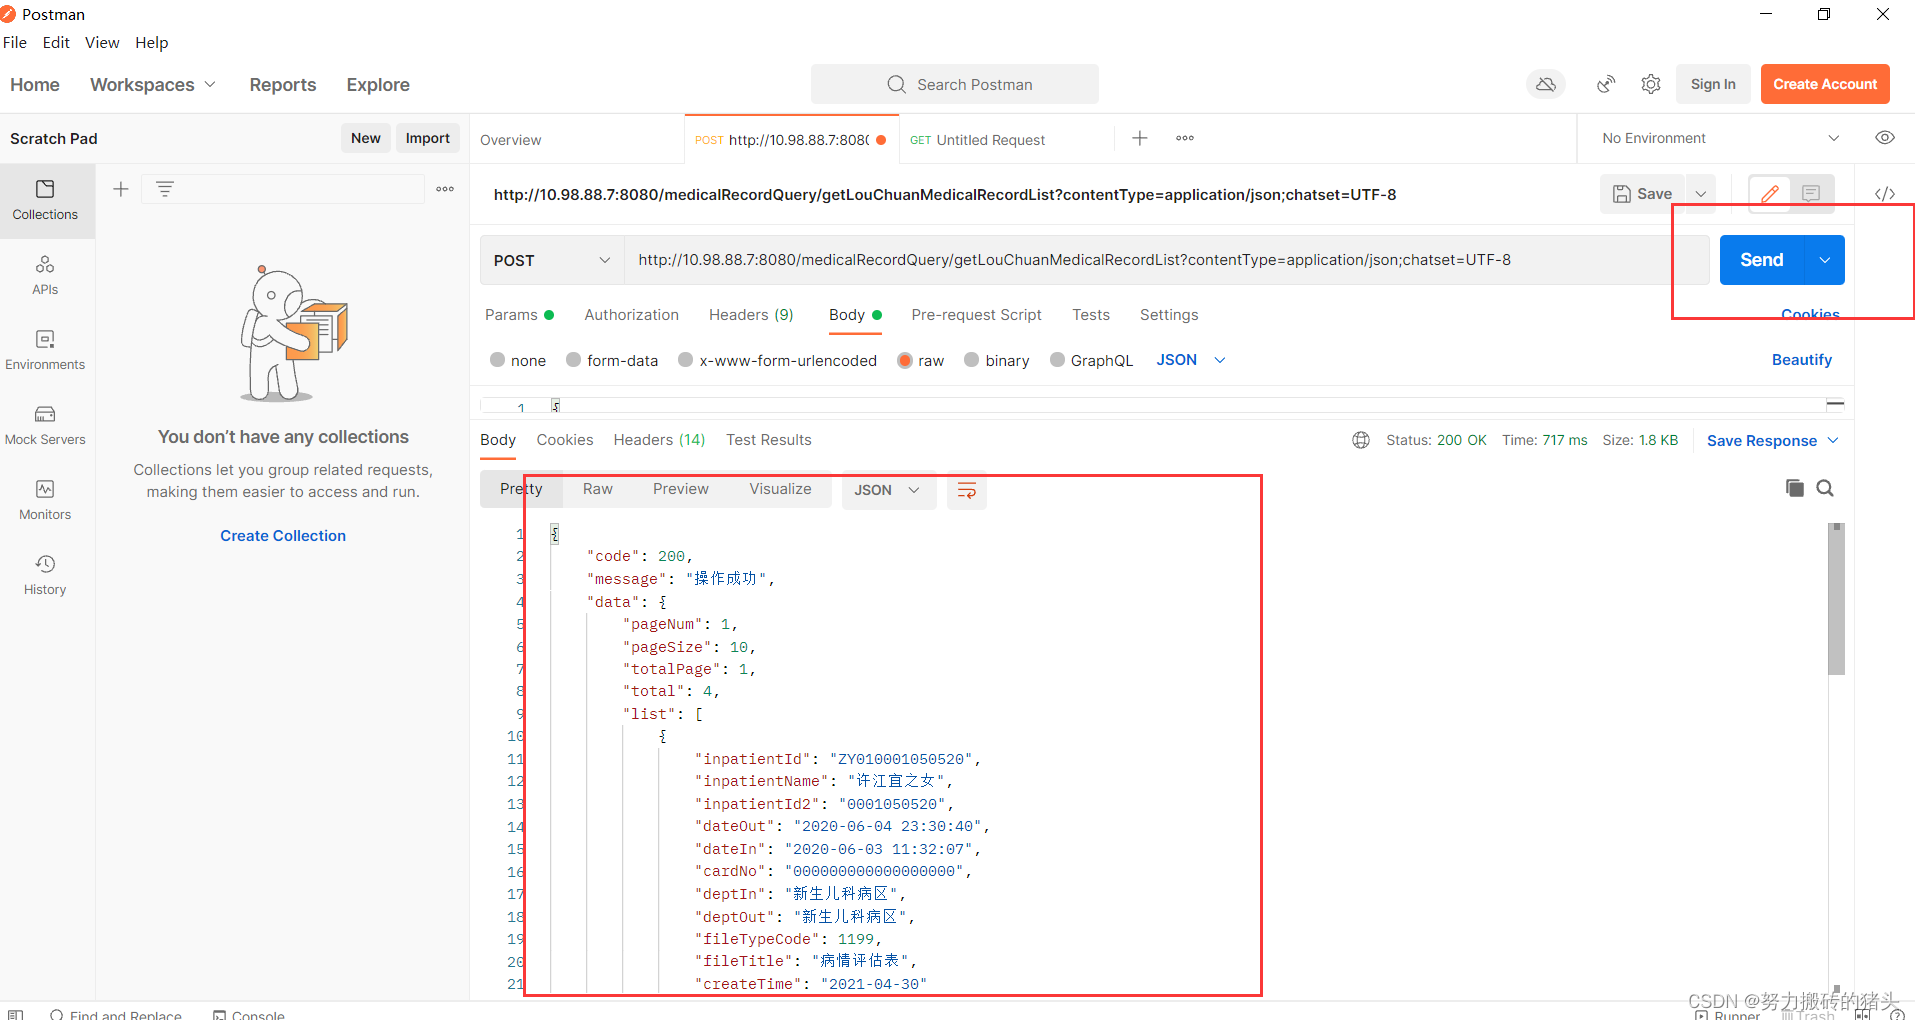The image size is (1915, 1020).
Task: Click the plus icon to open a new tab
Action: tap(1140, 138)
